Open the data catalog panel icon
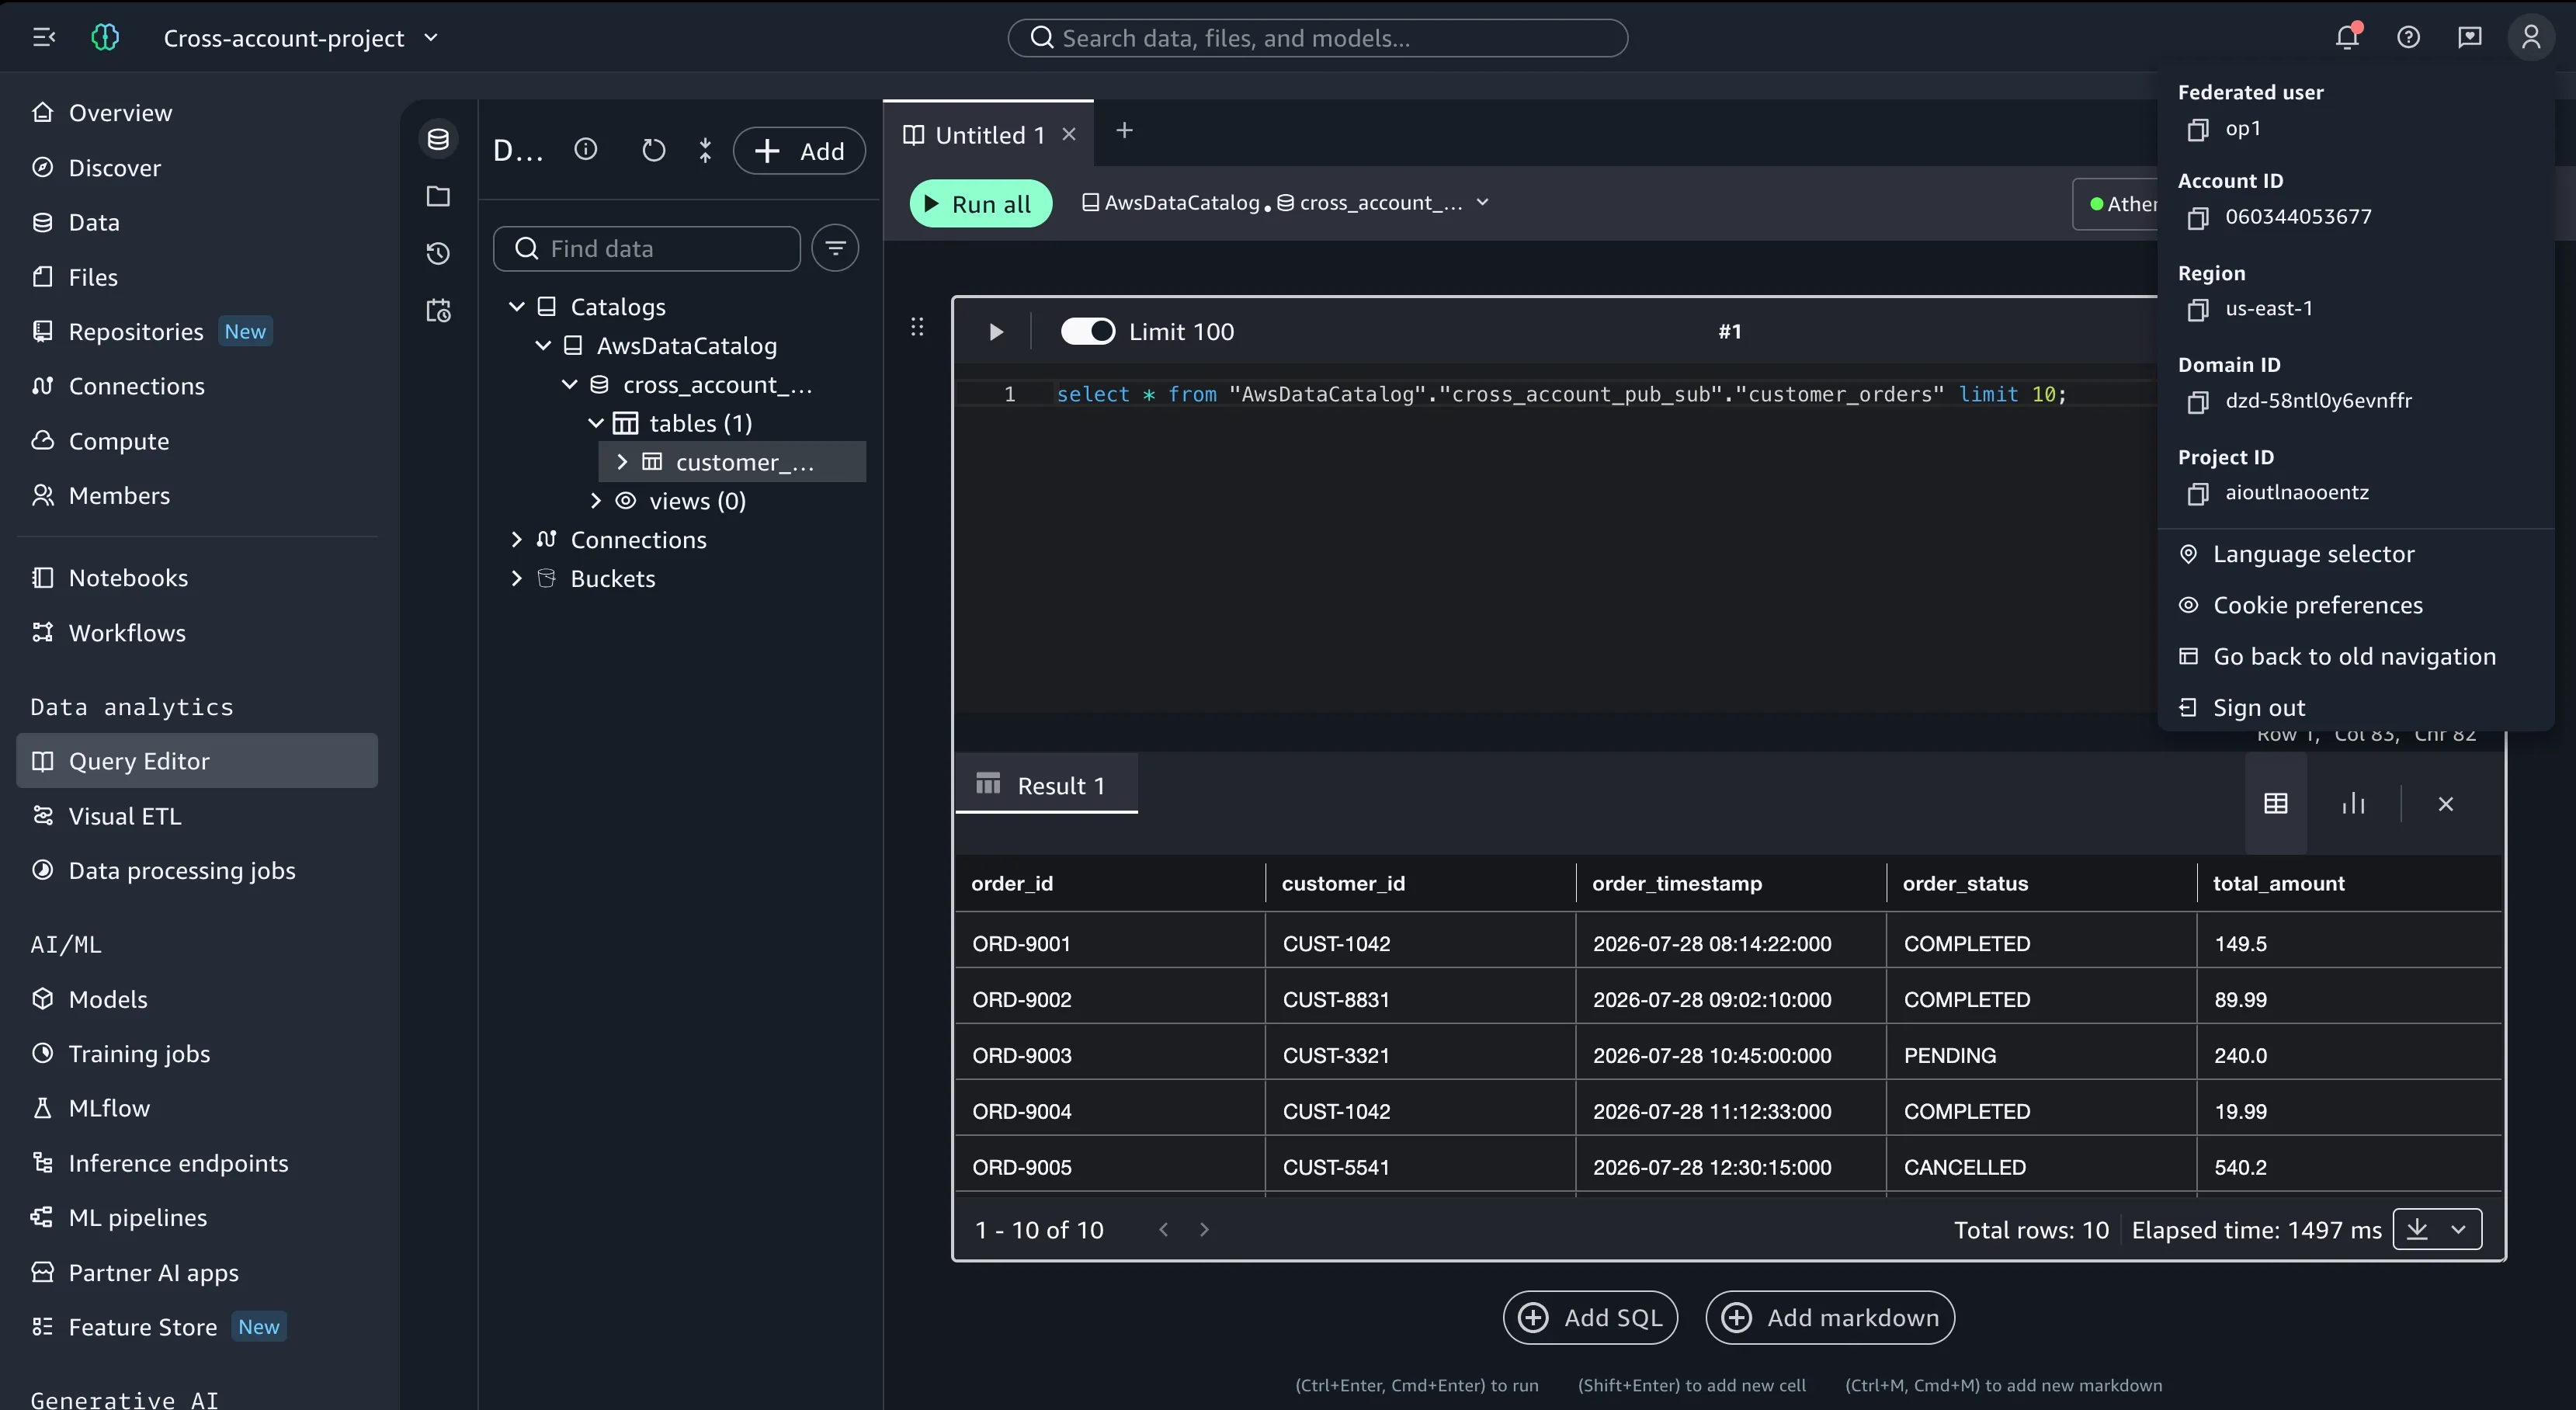 [x=438, y=139]
